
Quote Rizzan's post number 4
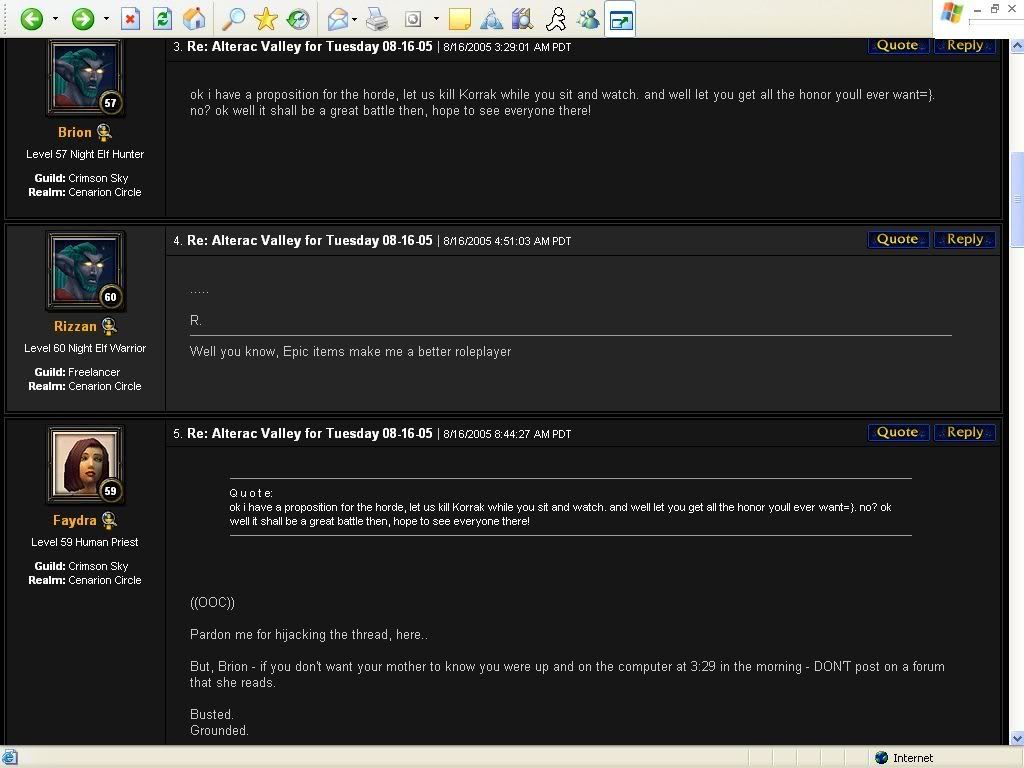coord(898,240)
